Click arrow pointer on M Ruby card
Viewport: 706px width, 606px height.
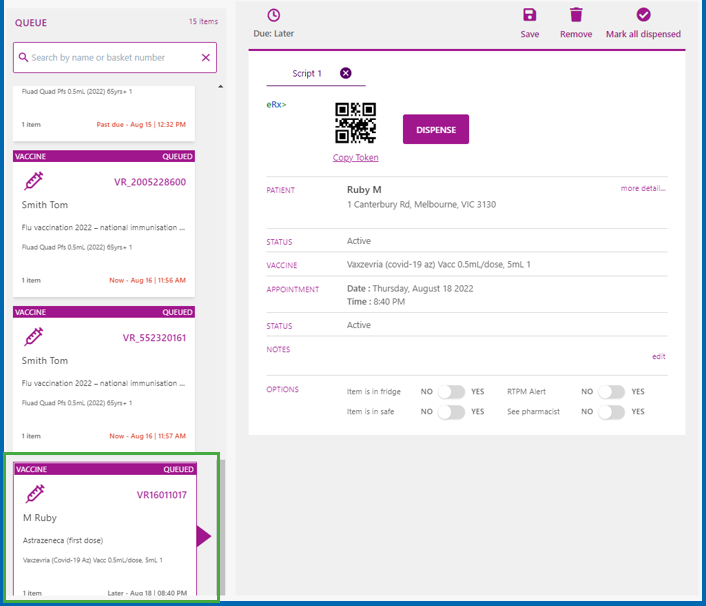[204, 536]
